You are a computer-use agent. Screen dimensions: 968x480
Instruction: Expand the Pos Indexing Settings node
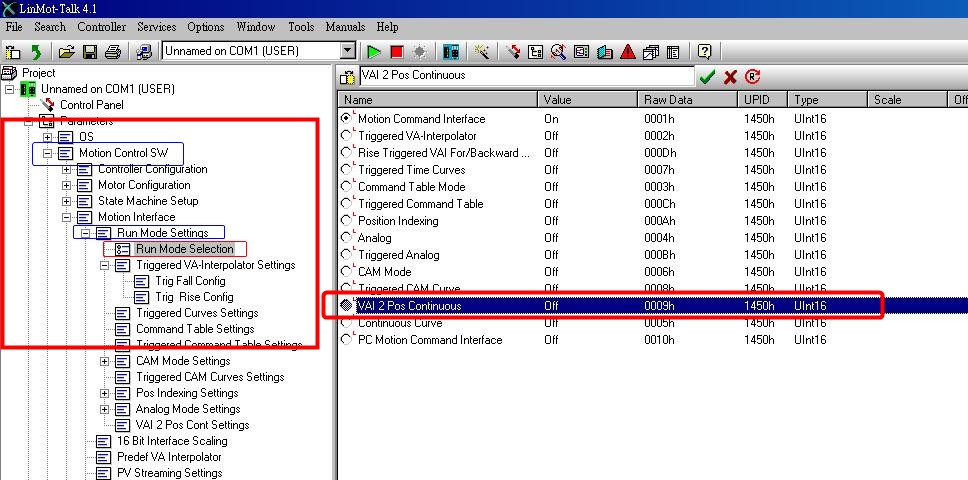point(104,393)
